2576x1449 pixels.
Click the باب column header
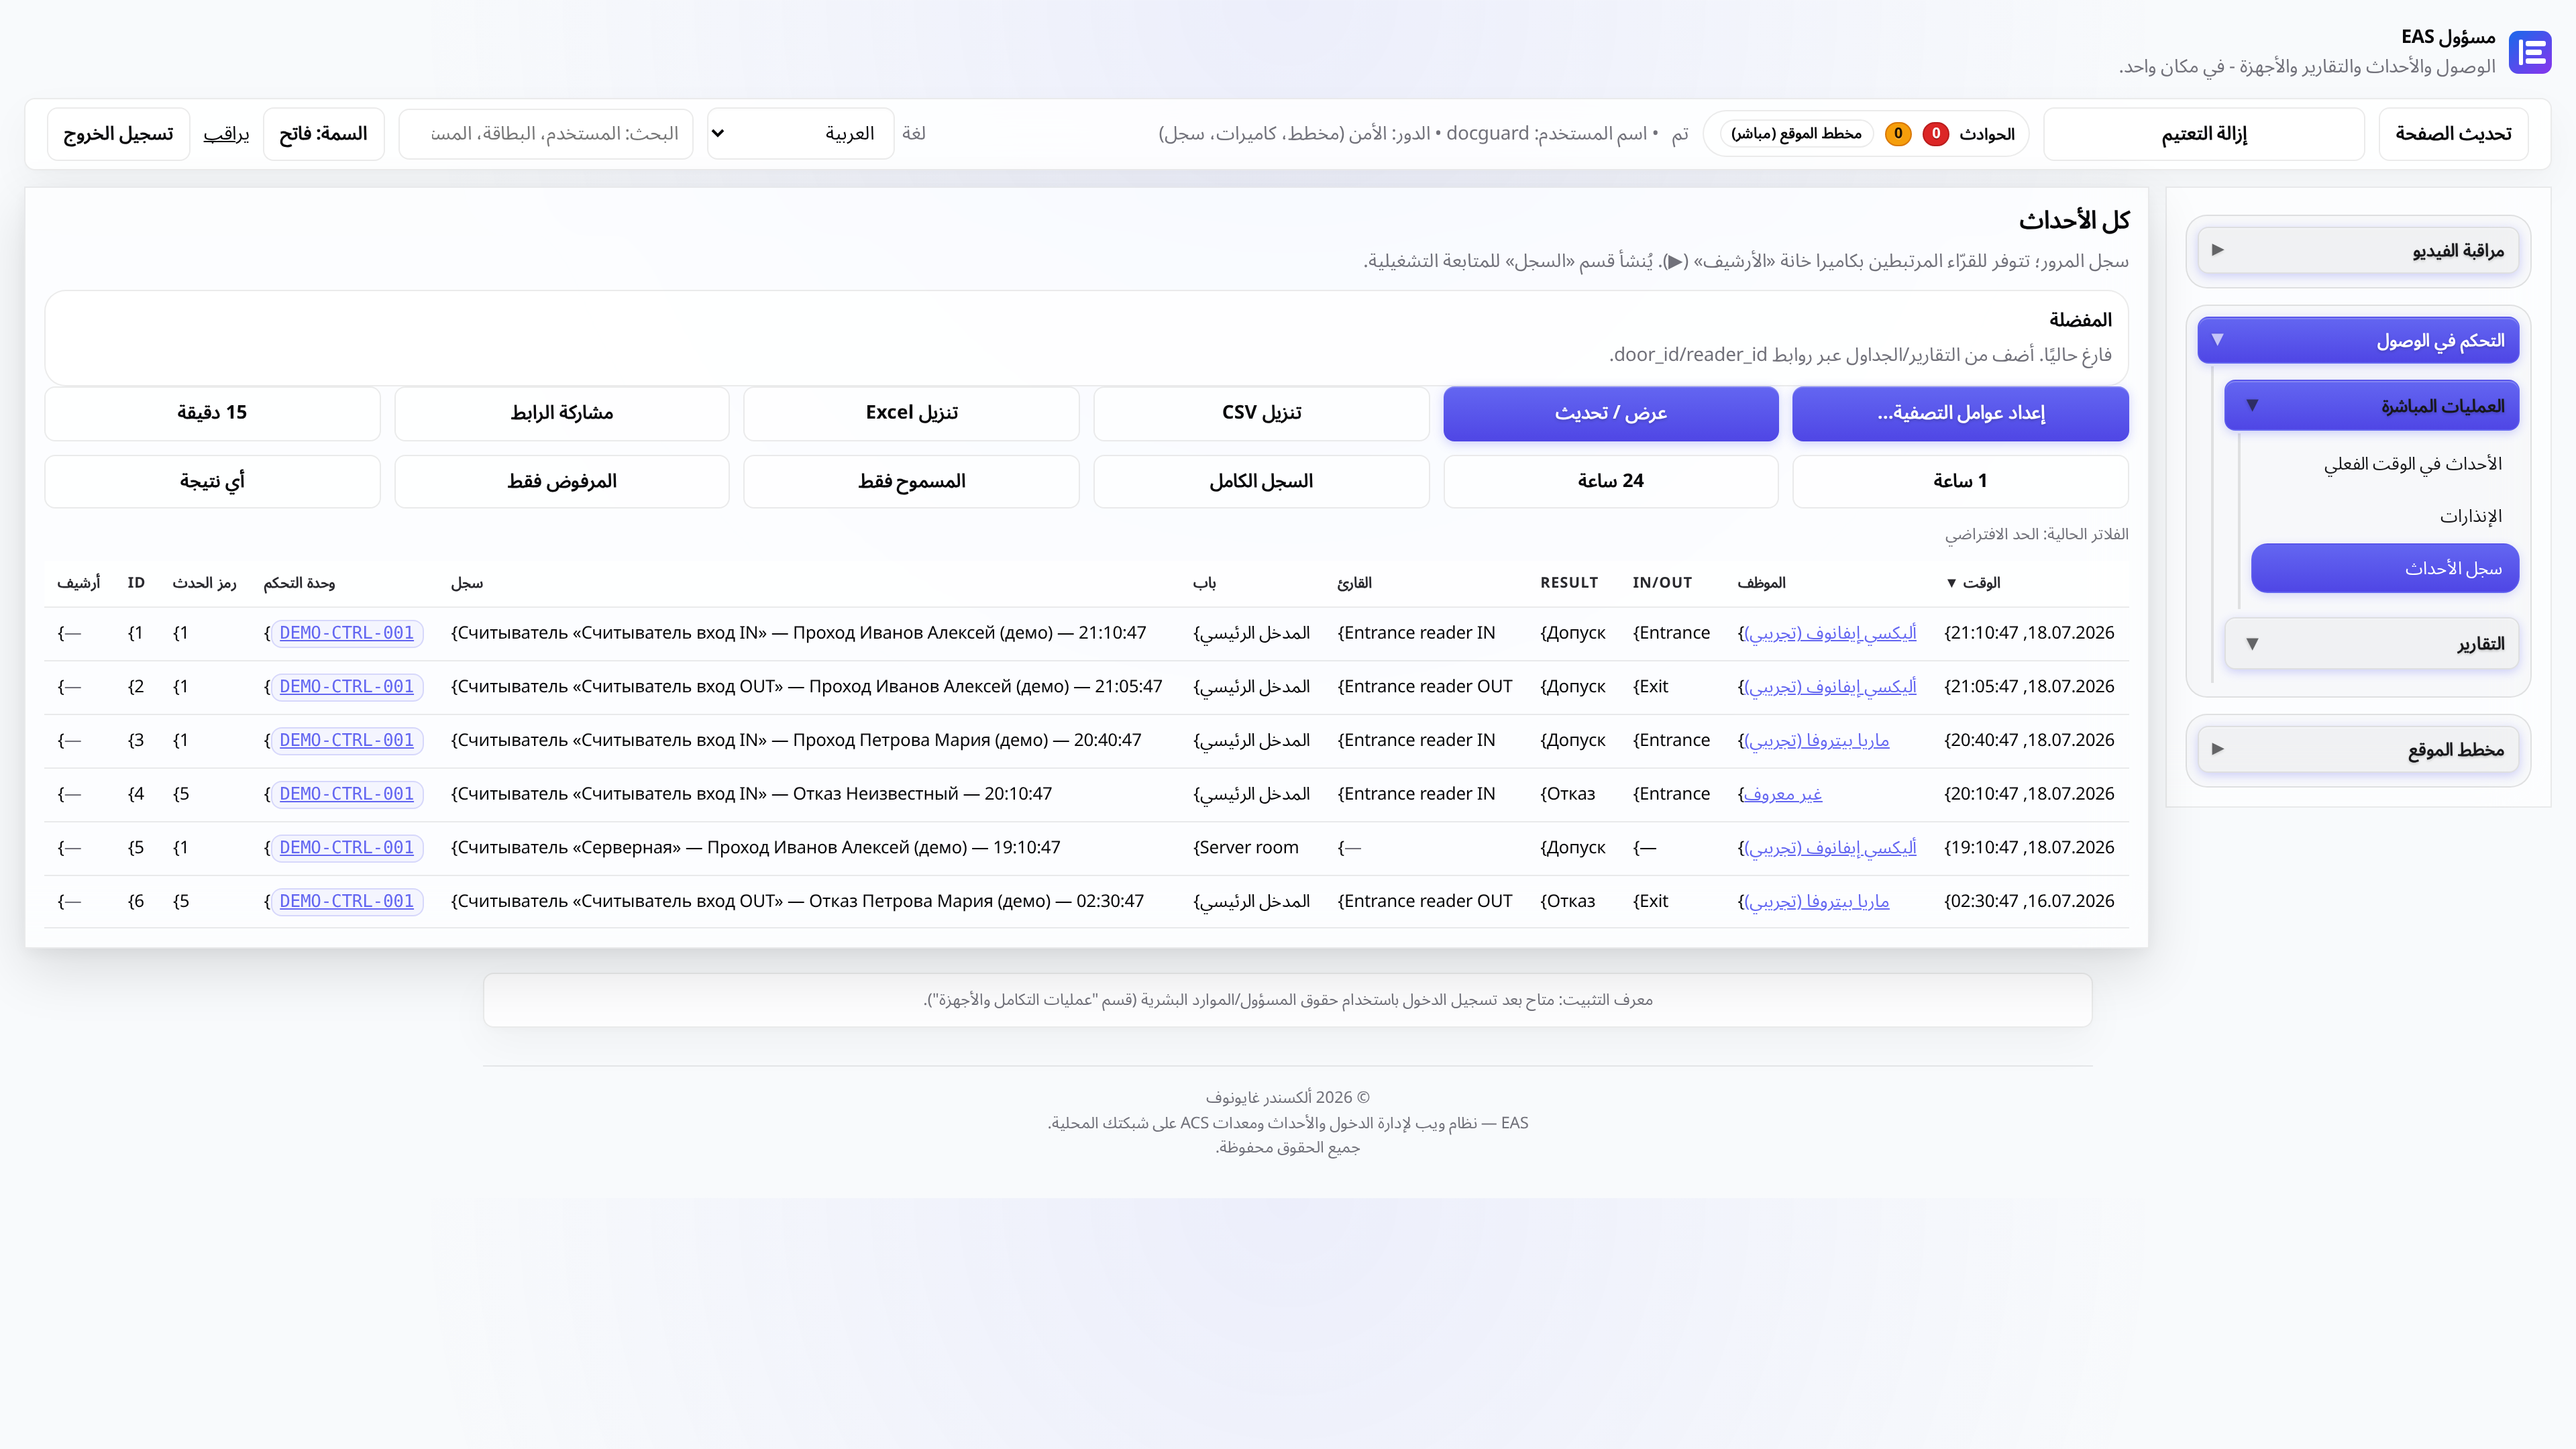pos(1204,582)
